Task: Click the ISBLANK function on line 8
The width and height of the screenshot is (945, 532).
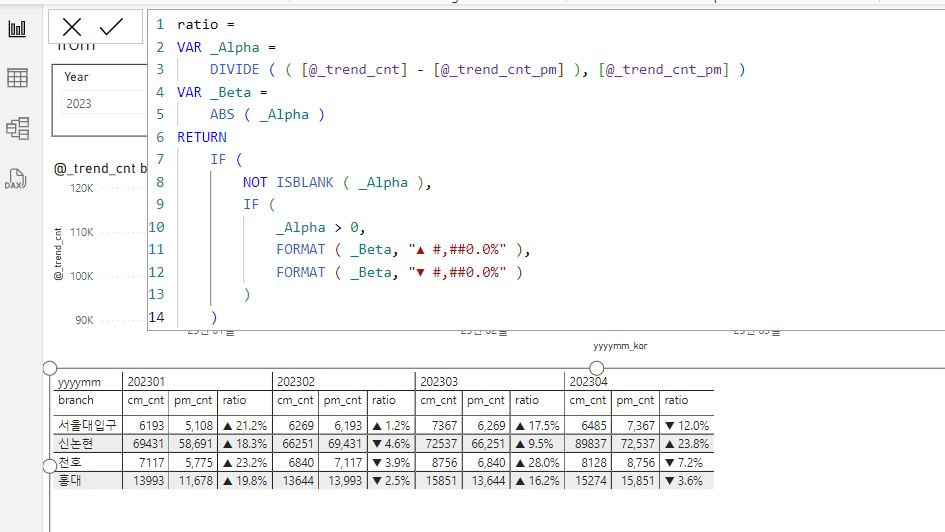Action: [x=304, y=183]
